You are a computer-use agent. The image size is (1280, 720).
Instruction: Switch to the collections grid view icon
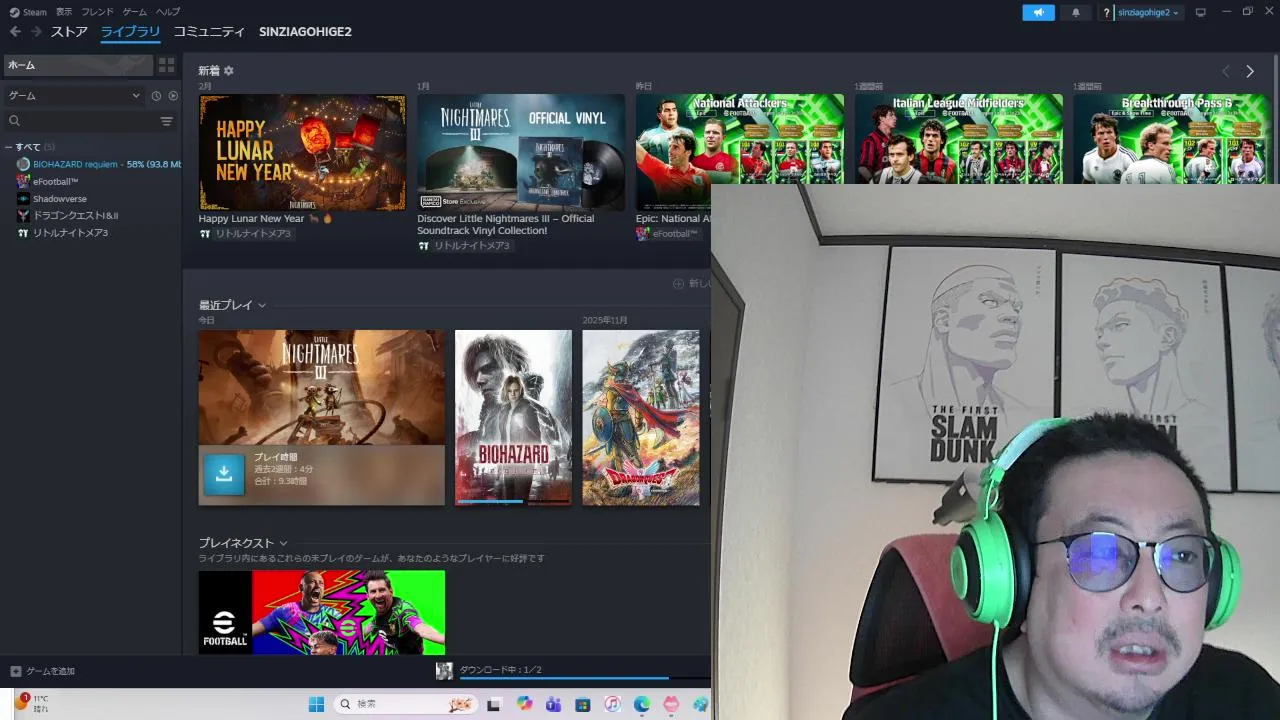166,65
